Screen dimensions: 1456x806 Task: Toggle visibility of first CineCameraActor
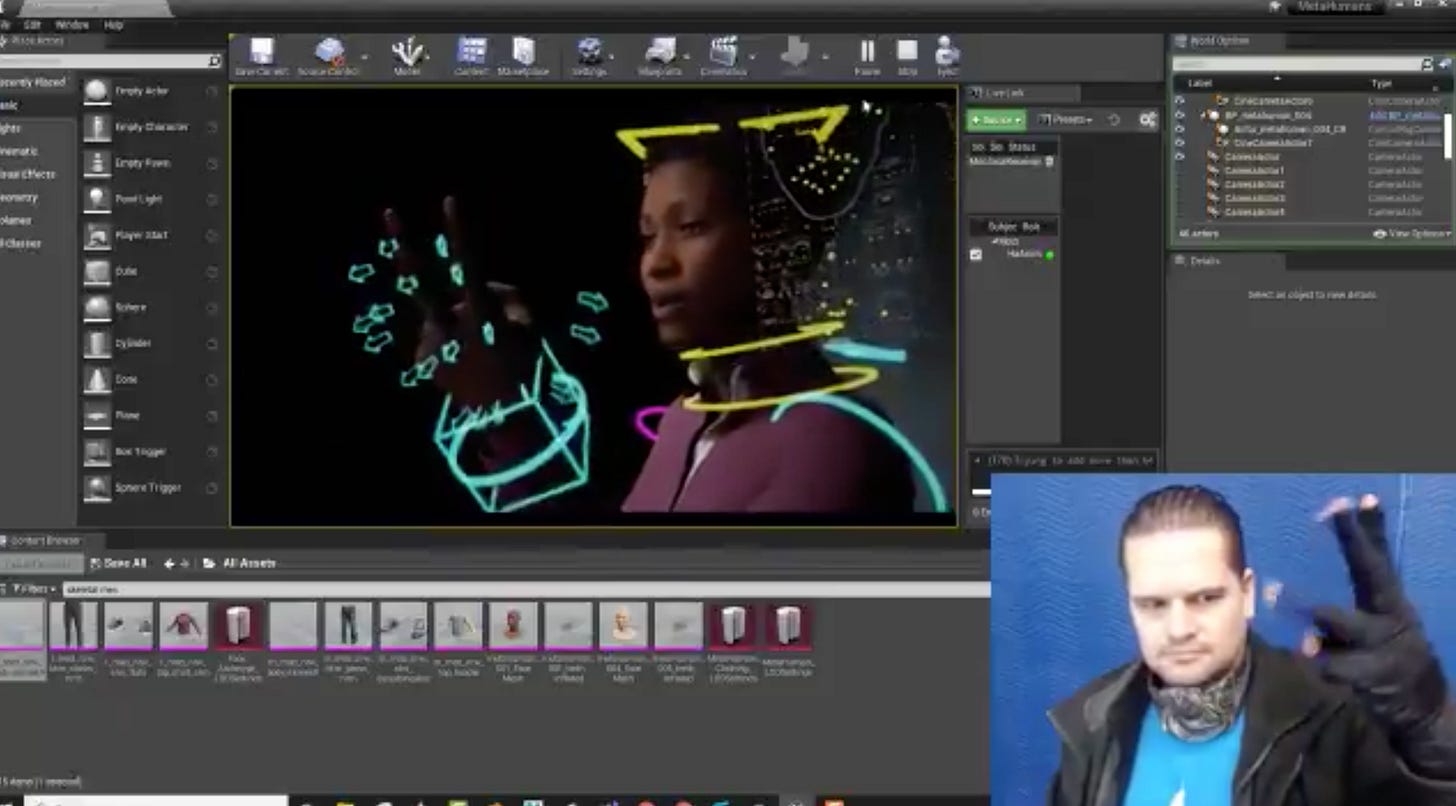click(1180, 101)
